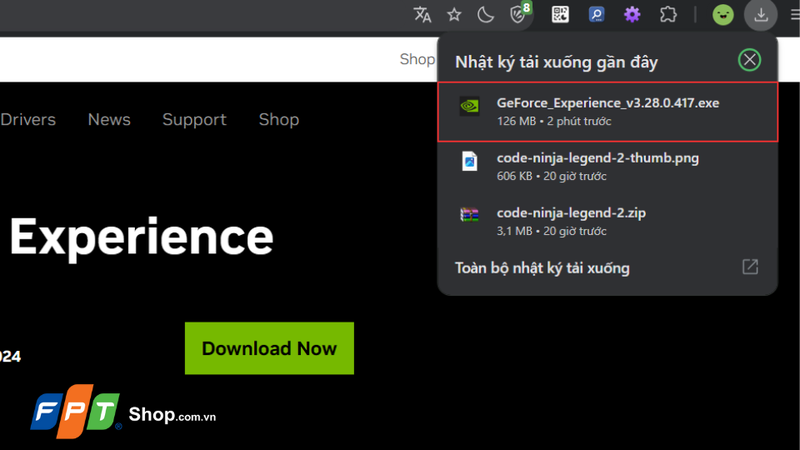Click the image file icon for thumb.png
The width and height of the screenshot is (800, 450).
(469, 161)
